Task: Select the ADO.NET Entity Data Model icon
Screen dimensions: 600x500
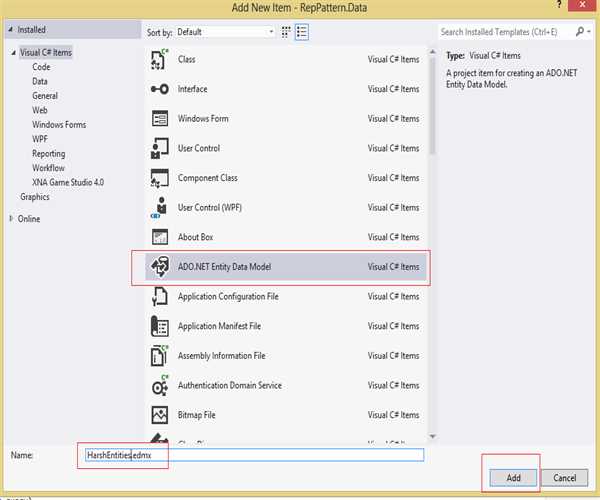Action: point(159,267)
